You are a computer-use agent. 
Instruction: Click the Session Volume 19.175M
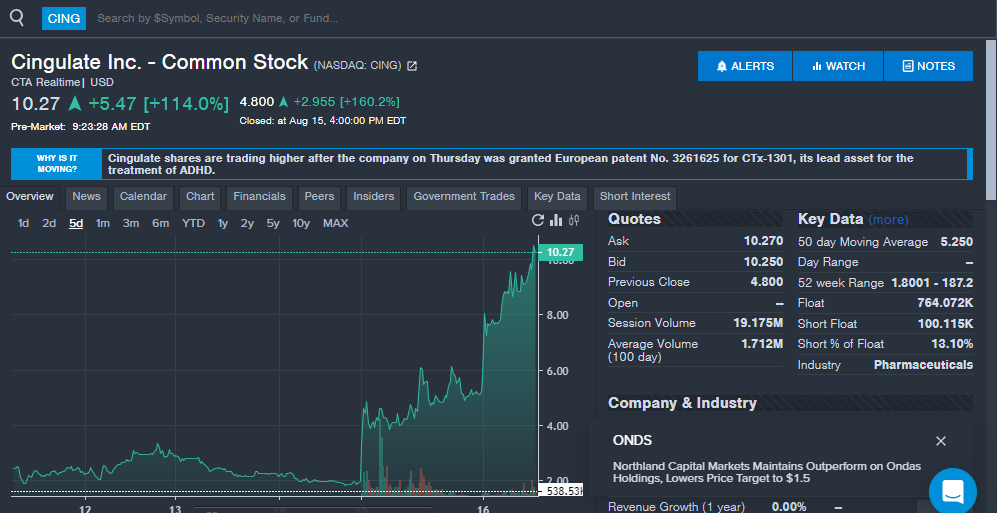click(758, 323)
